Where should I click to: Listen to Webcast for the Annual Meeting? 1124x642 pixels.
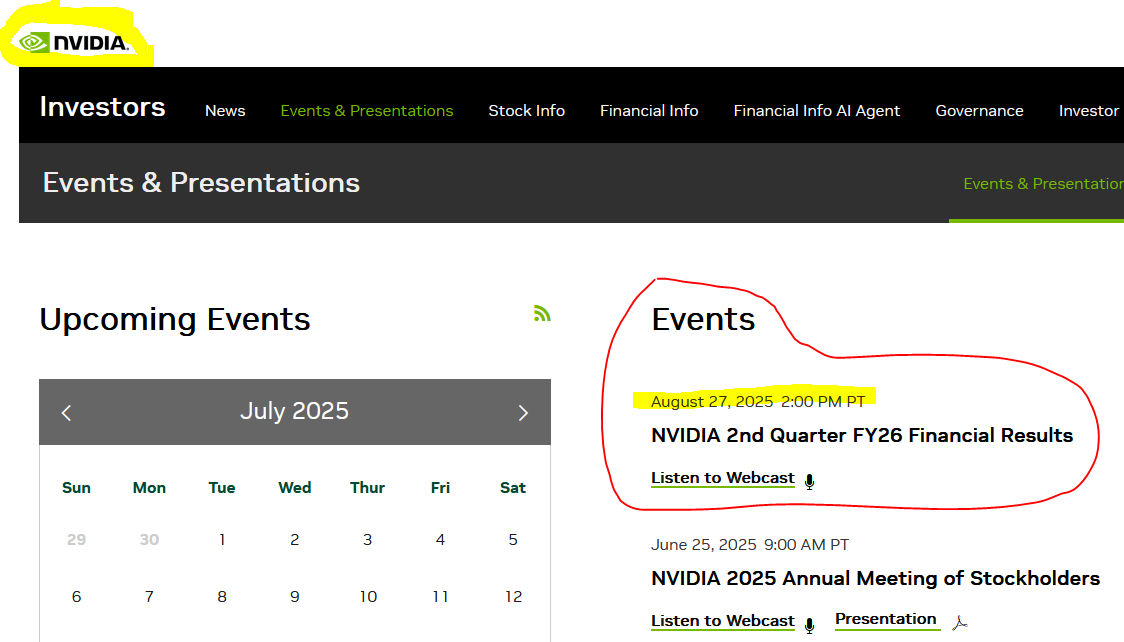[x=722, y=620]
